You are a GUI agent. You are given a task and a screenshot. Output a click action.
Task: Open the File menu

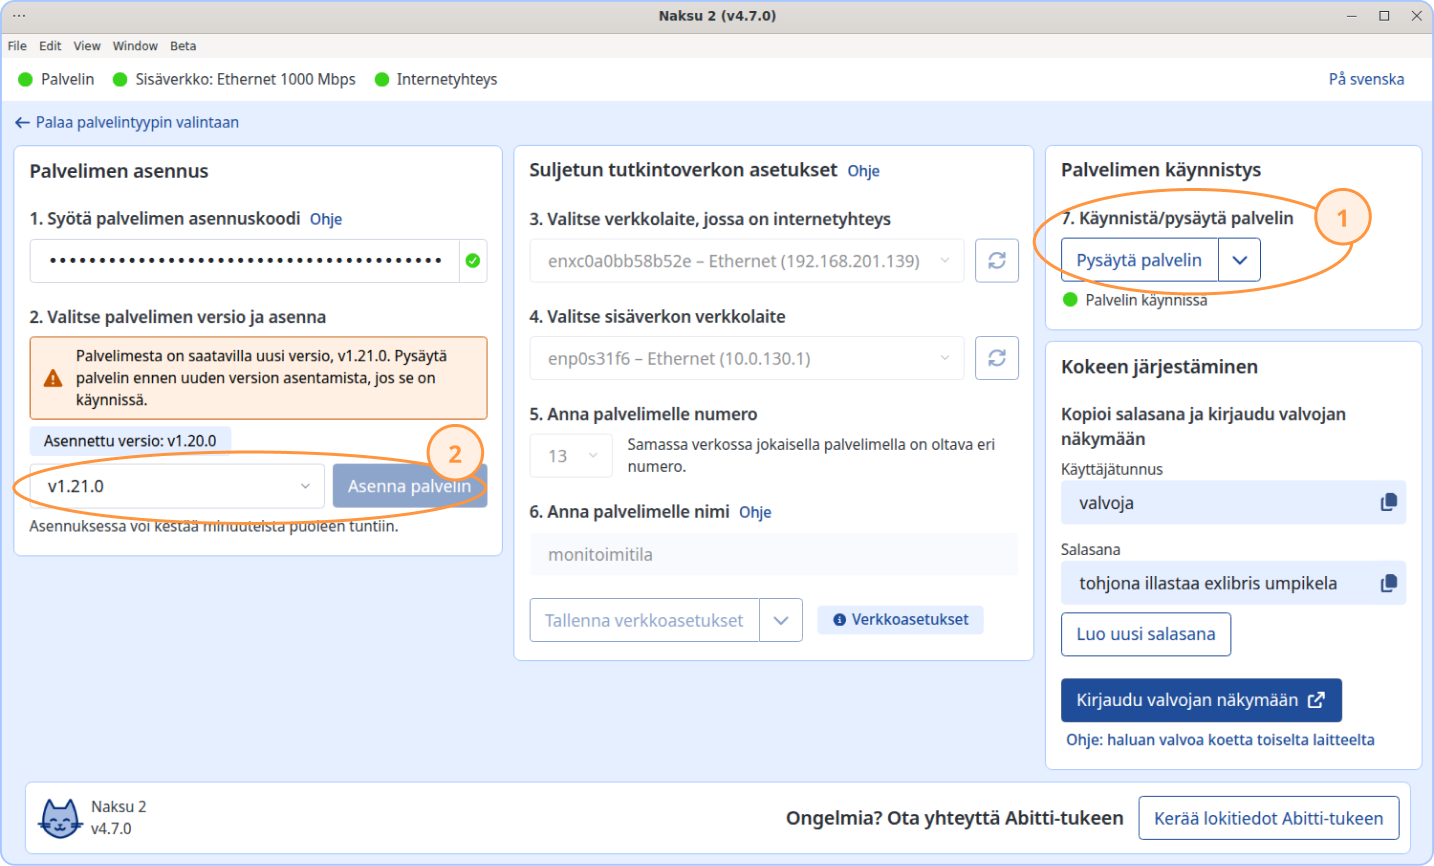pyautogui.click(x=17, y=46)
